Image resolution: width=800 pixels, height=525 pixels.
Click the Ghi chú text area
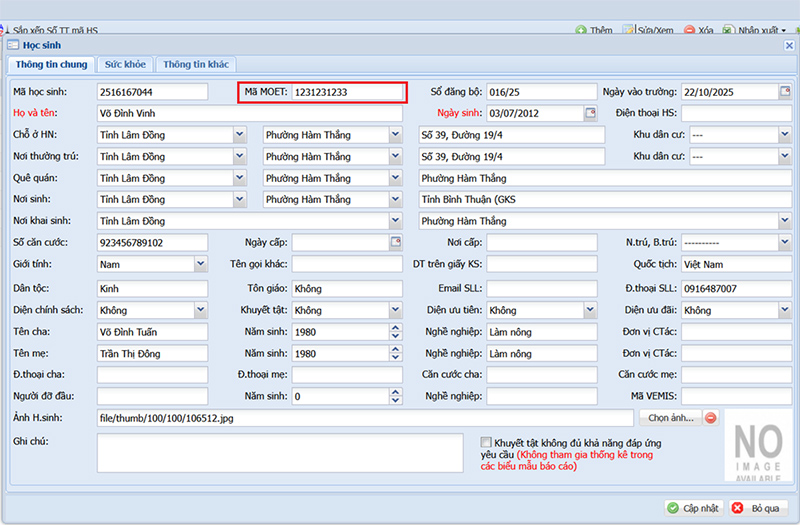click(x=280, y=453)
